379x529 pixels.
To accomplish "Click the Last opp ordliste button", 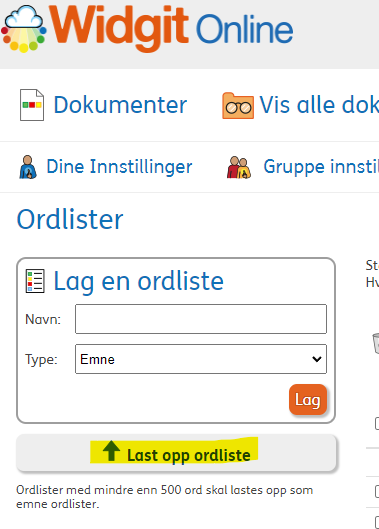I will coord(176,453).
